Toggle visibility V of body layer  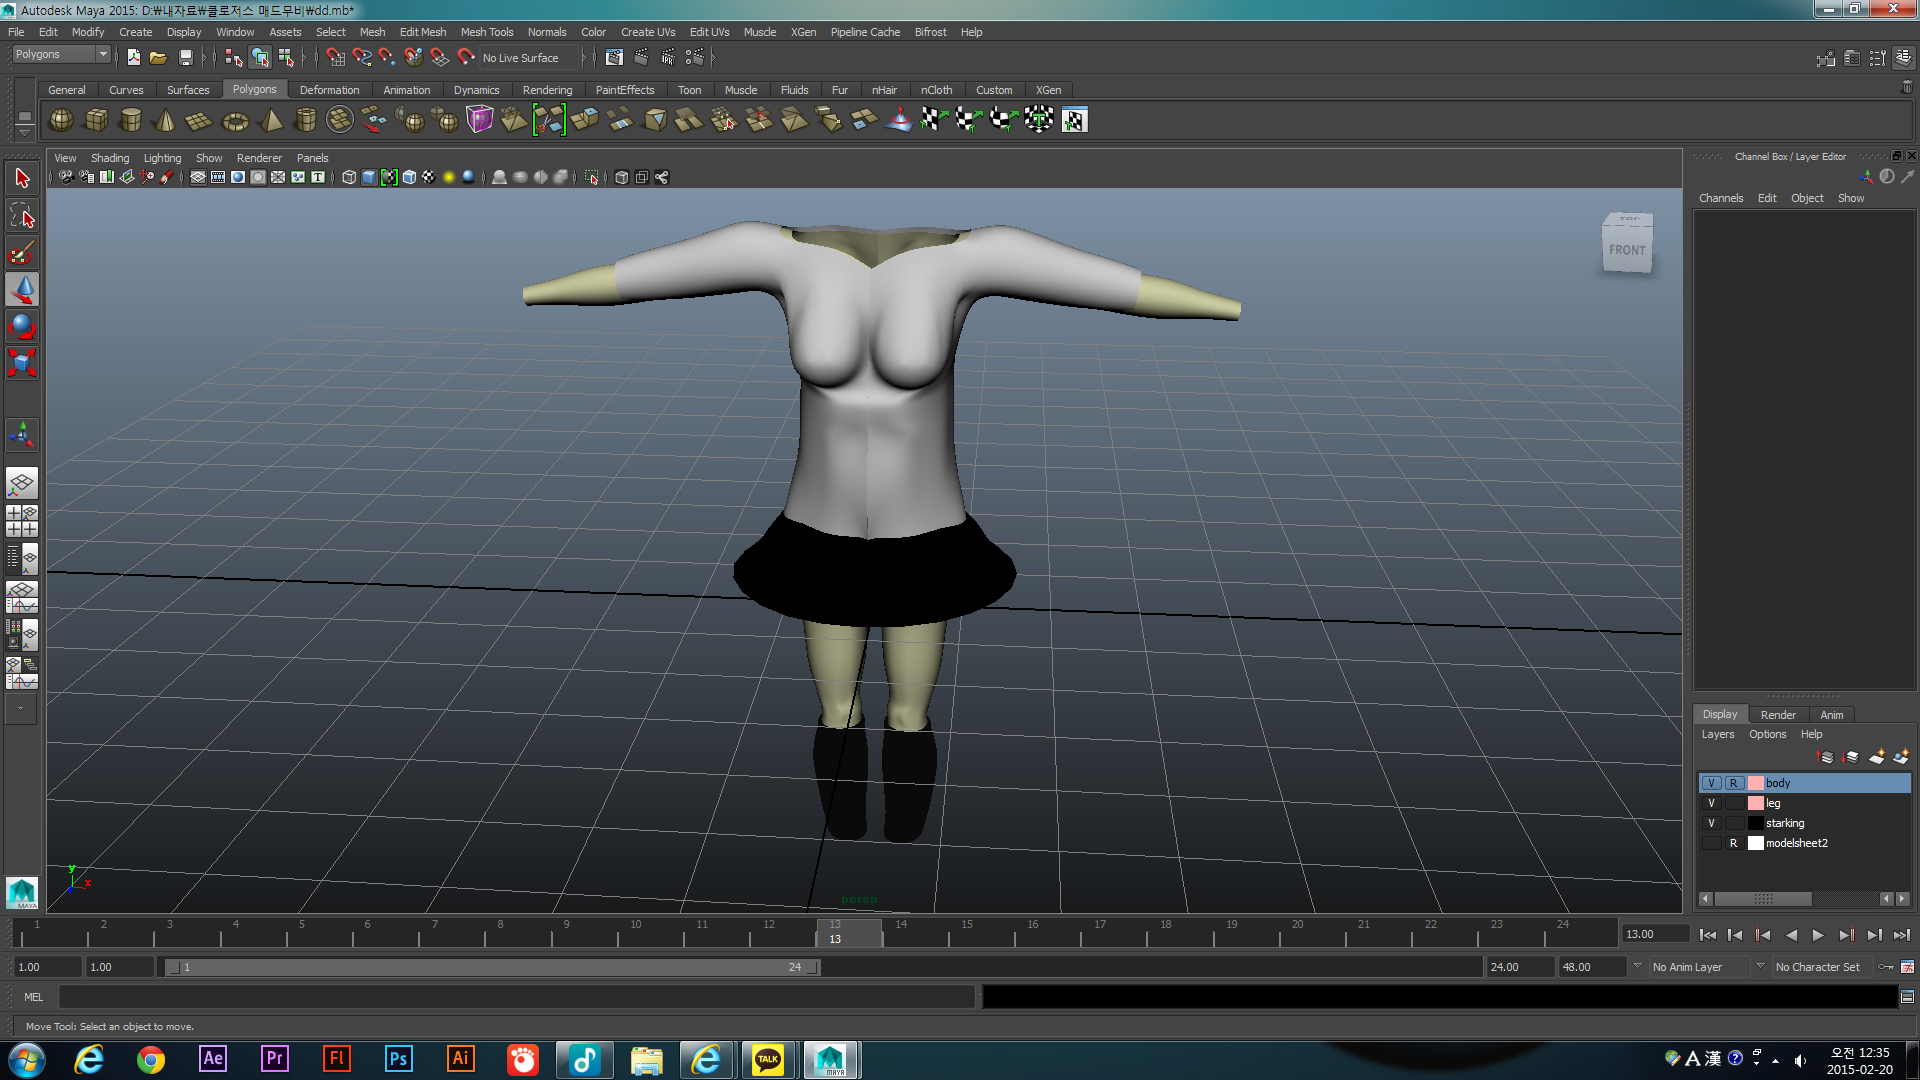[x=1712, y=783]
